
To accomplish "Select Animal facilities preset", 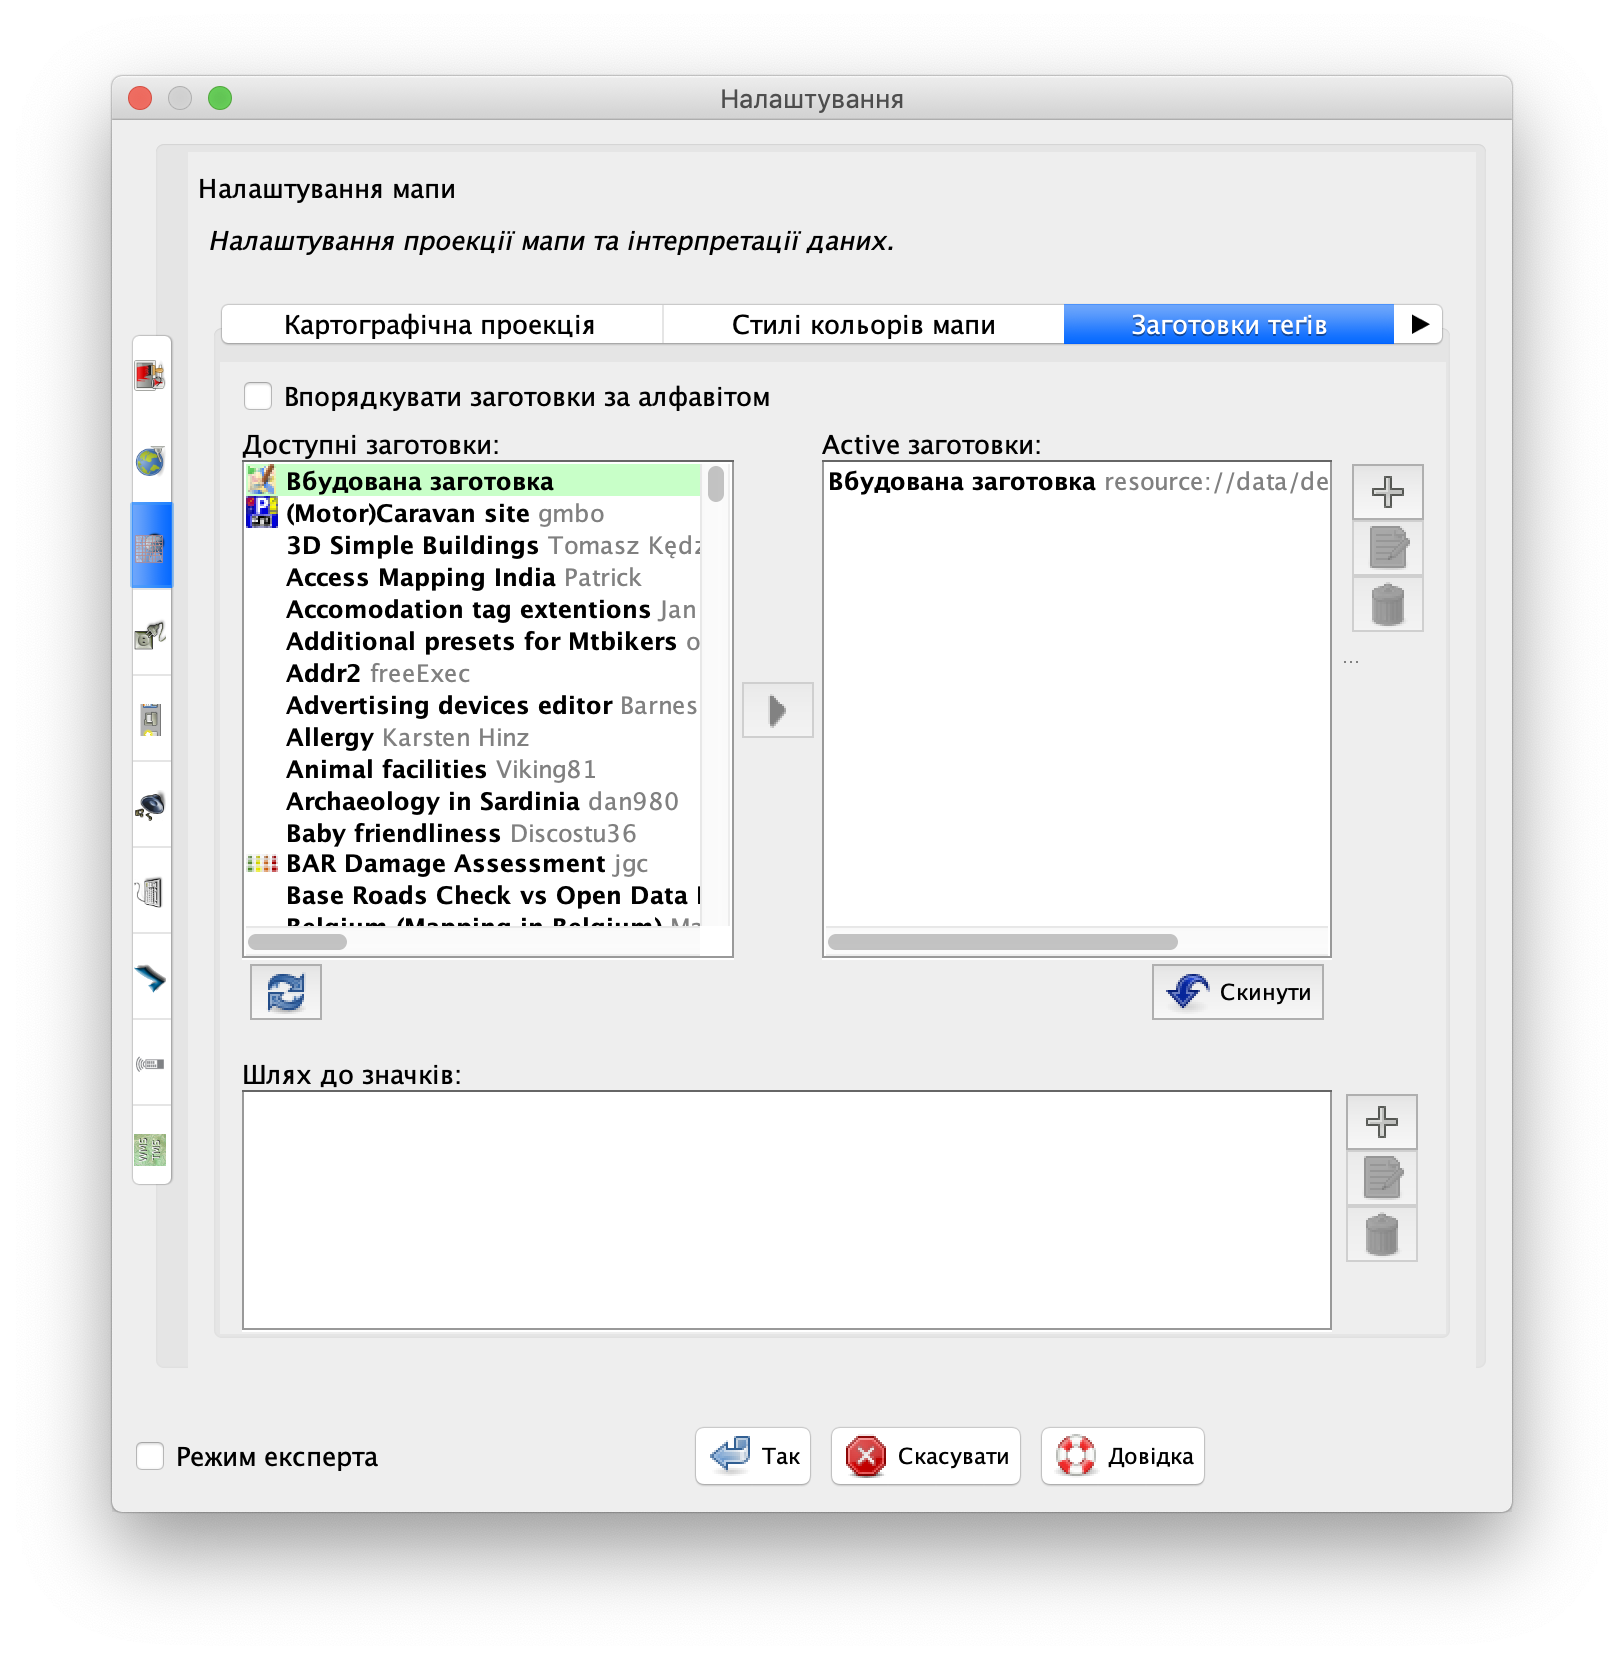I will 473,769.
